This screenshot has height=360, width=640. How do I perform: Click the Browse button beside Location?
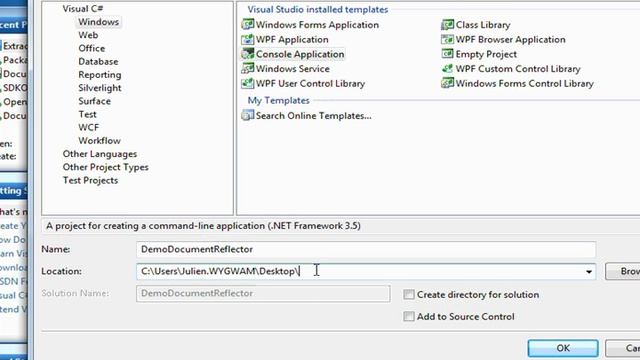(x=622, y=271)
